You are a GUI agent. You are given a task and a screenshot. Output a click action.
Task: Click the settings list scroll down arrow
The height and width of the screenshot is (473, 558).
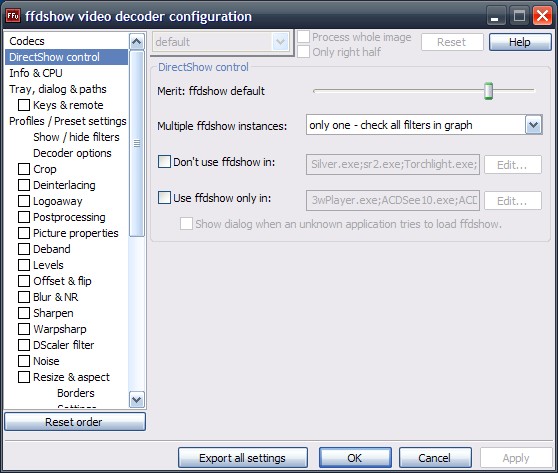tap(137, 400)
